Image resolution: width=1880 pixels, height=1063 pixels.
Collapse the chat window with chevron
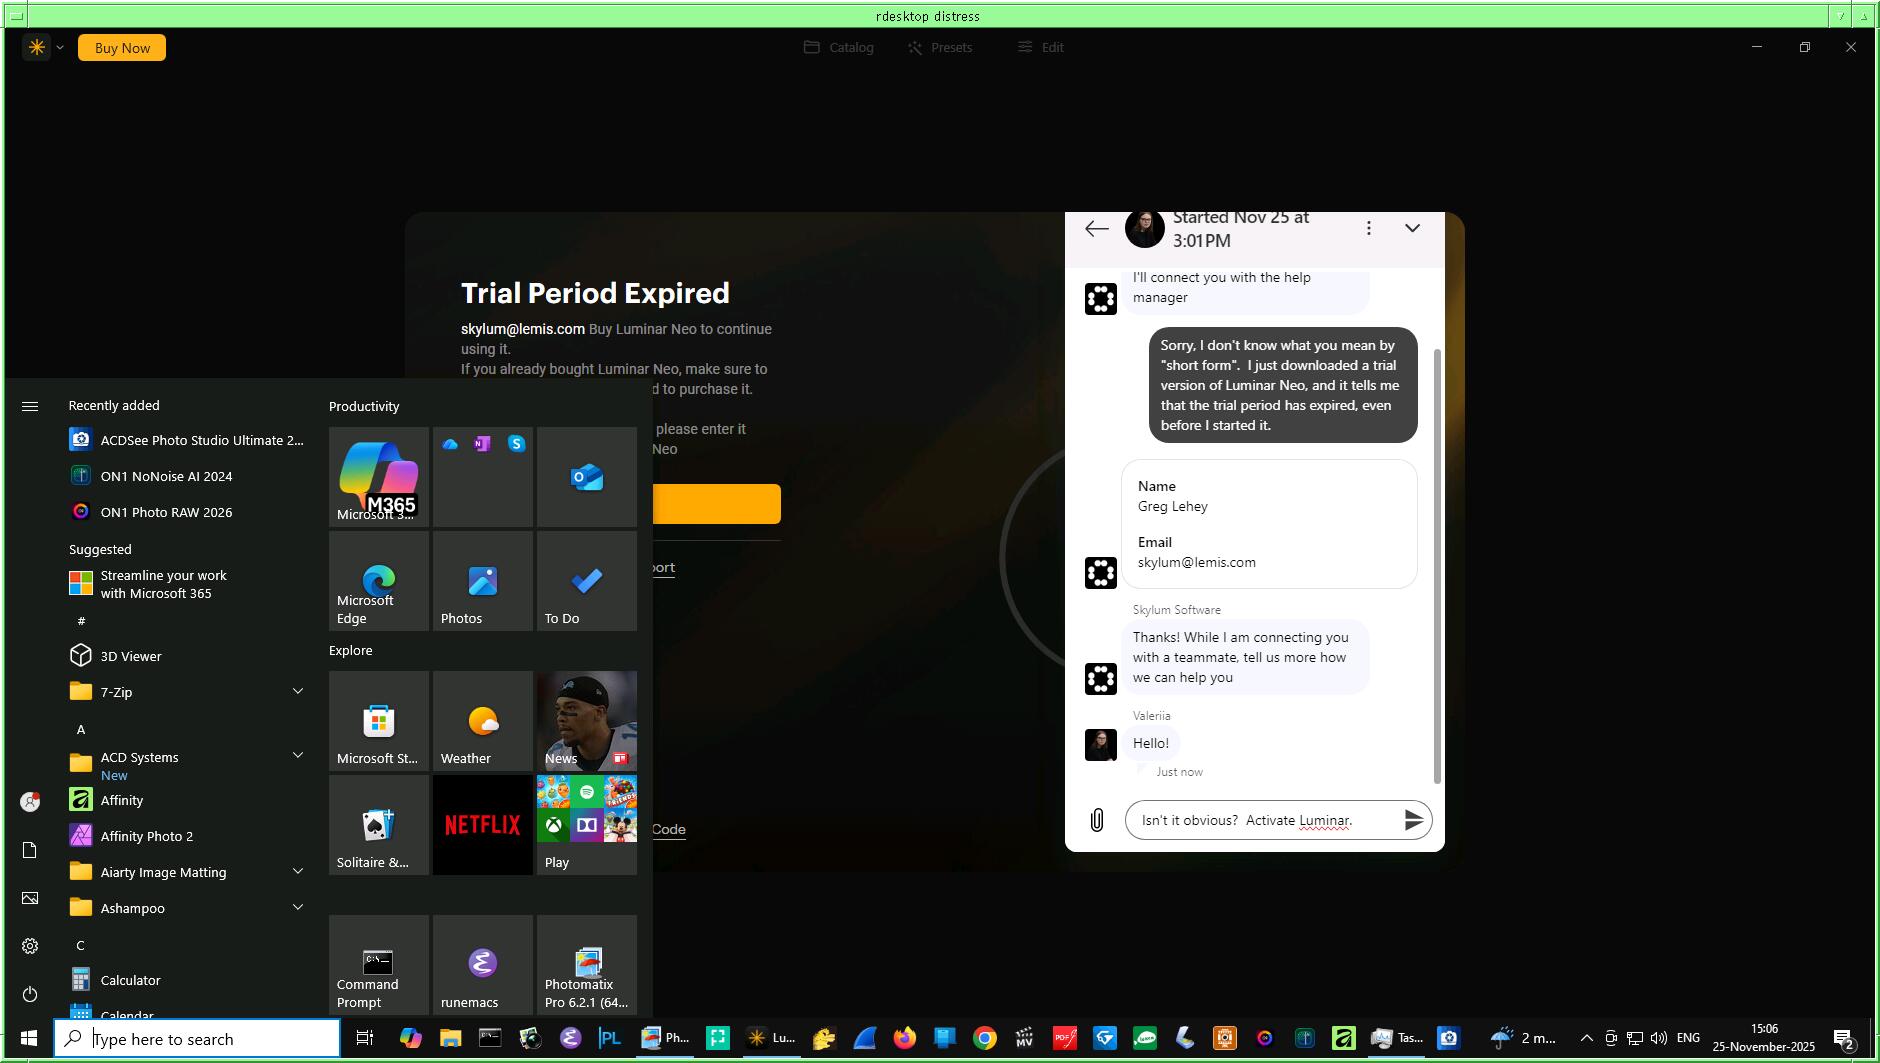click(x=1411, y=228)
